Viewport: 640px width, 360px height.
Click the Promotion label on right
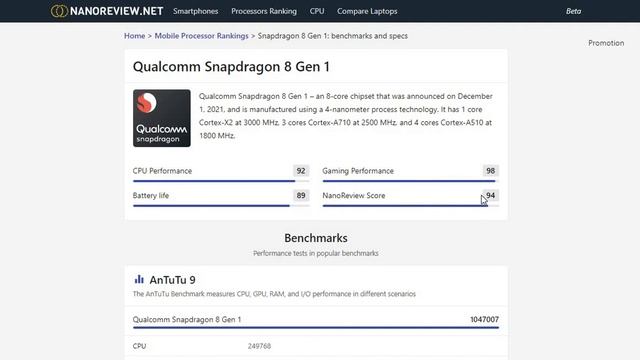(606, 43)
